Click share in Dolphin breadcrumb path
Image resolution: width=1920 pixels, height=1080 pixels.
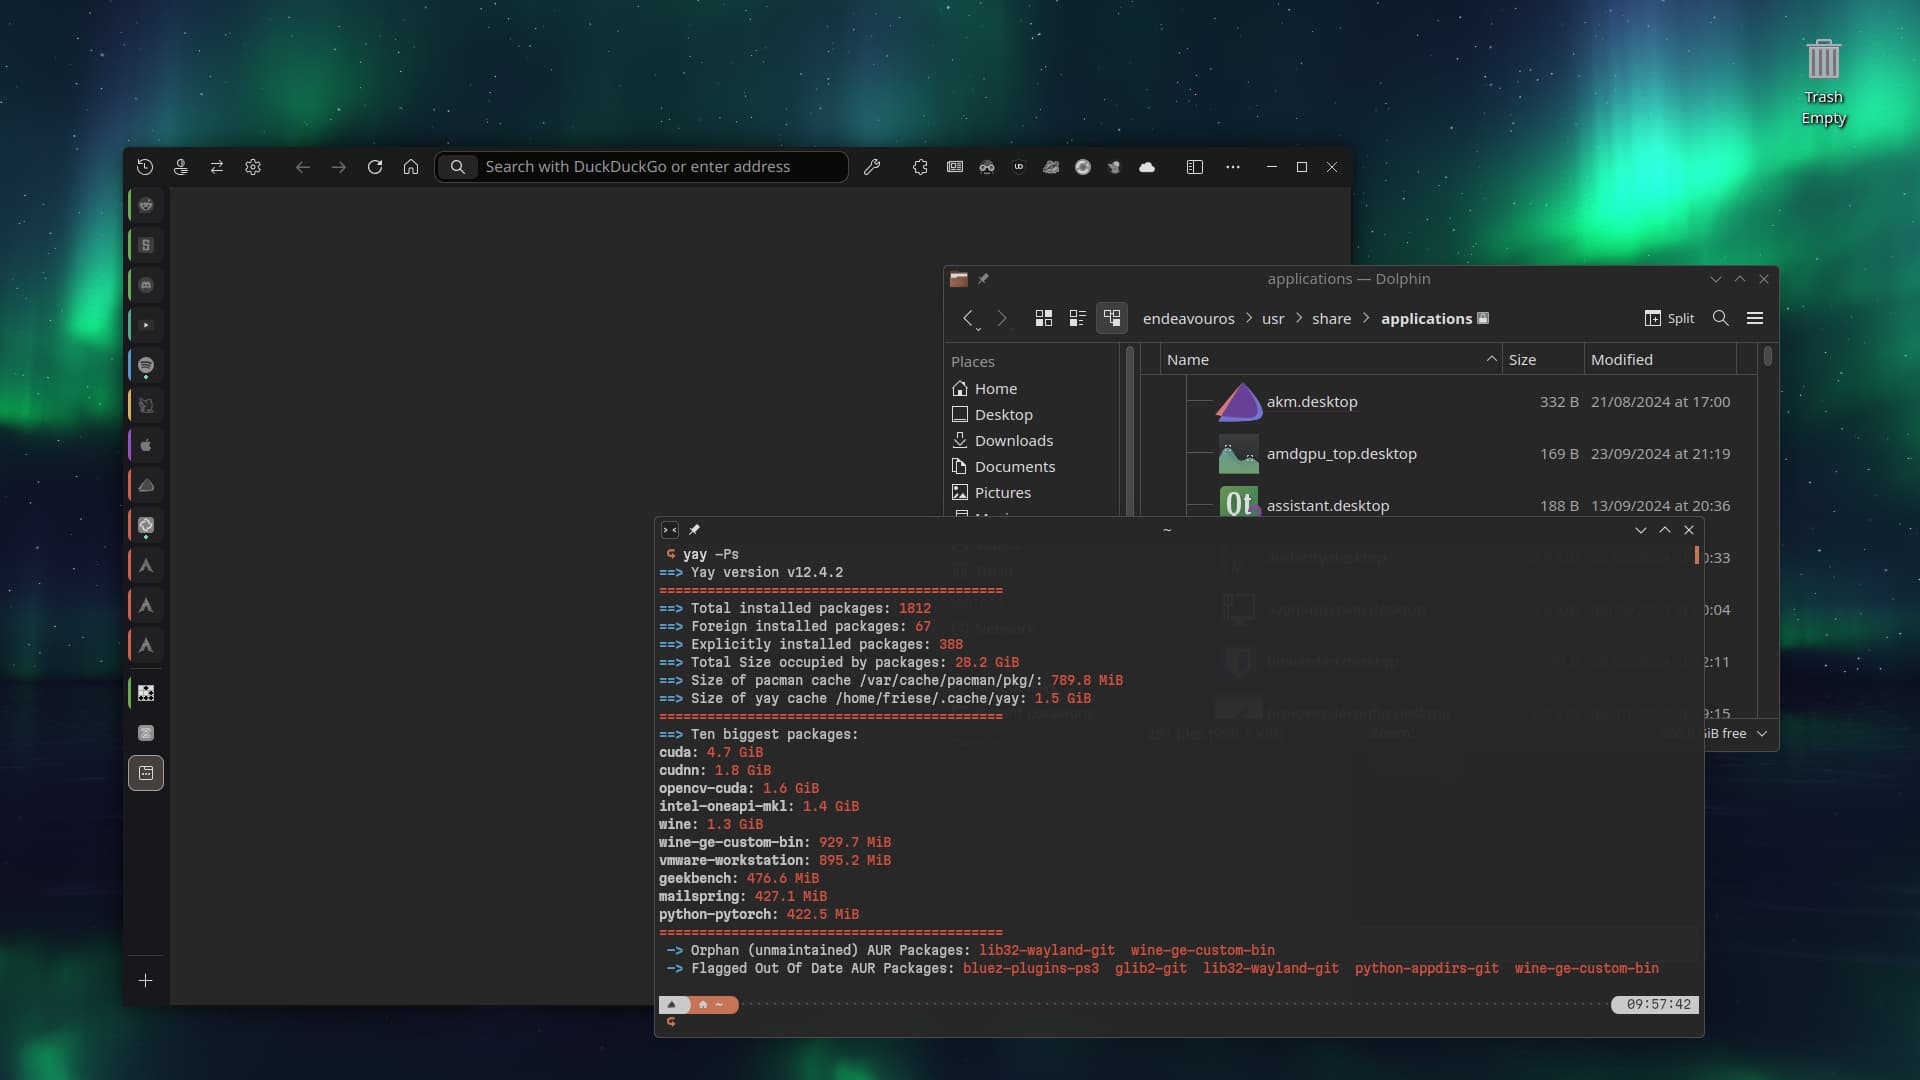tap(1331, 319)
